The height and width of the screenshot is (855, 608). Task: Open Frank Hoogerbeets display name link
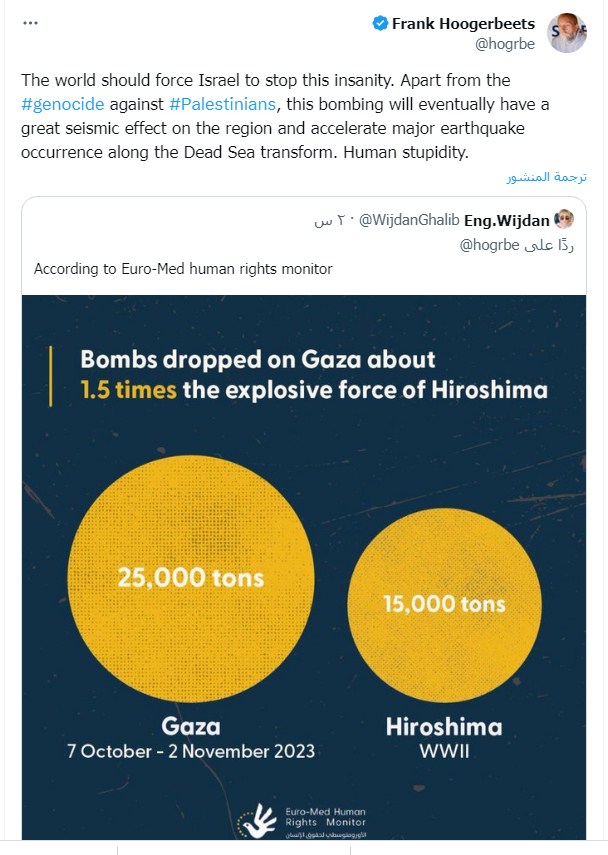pyautogui.click(x=462, y=24)
